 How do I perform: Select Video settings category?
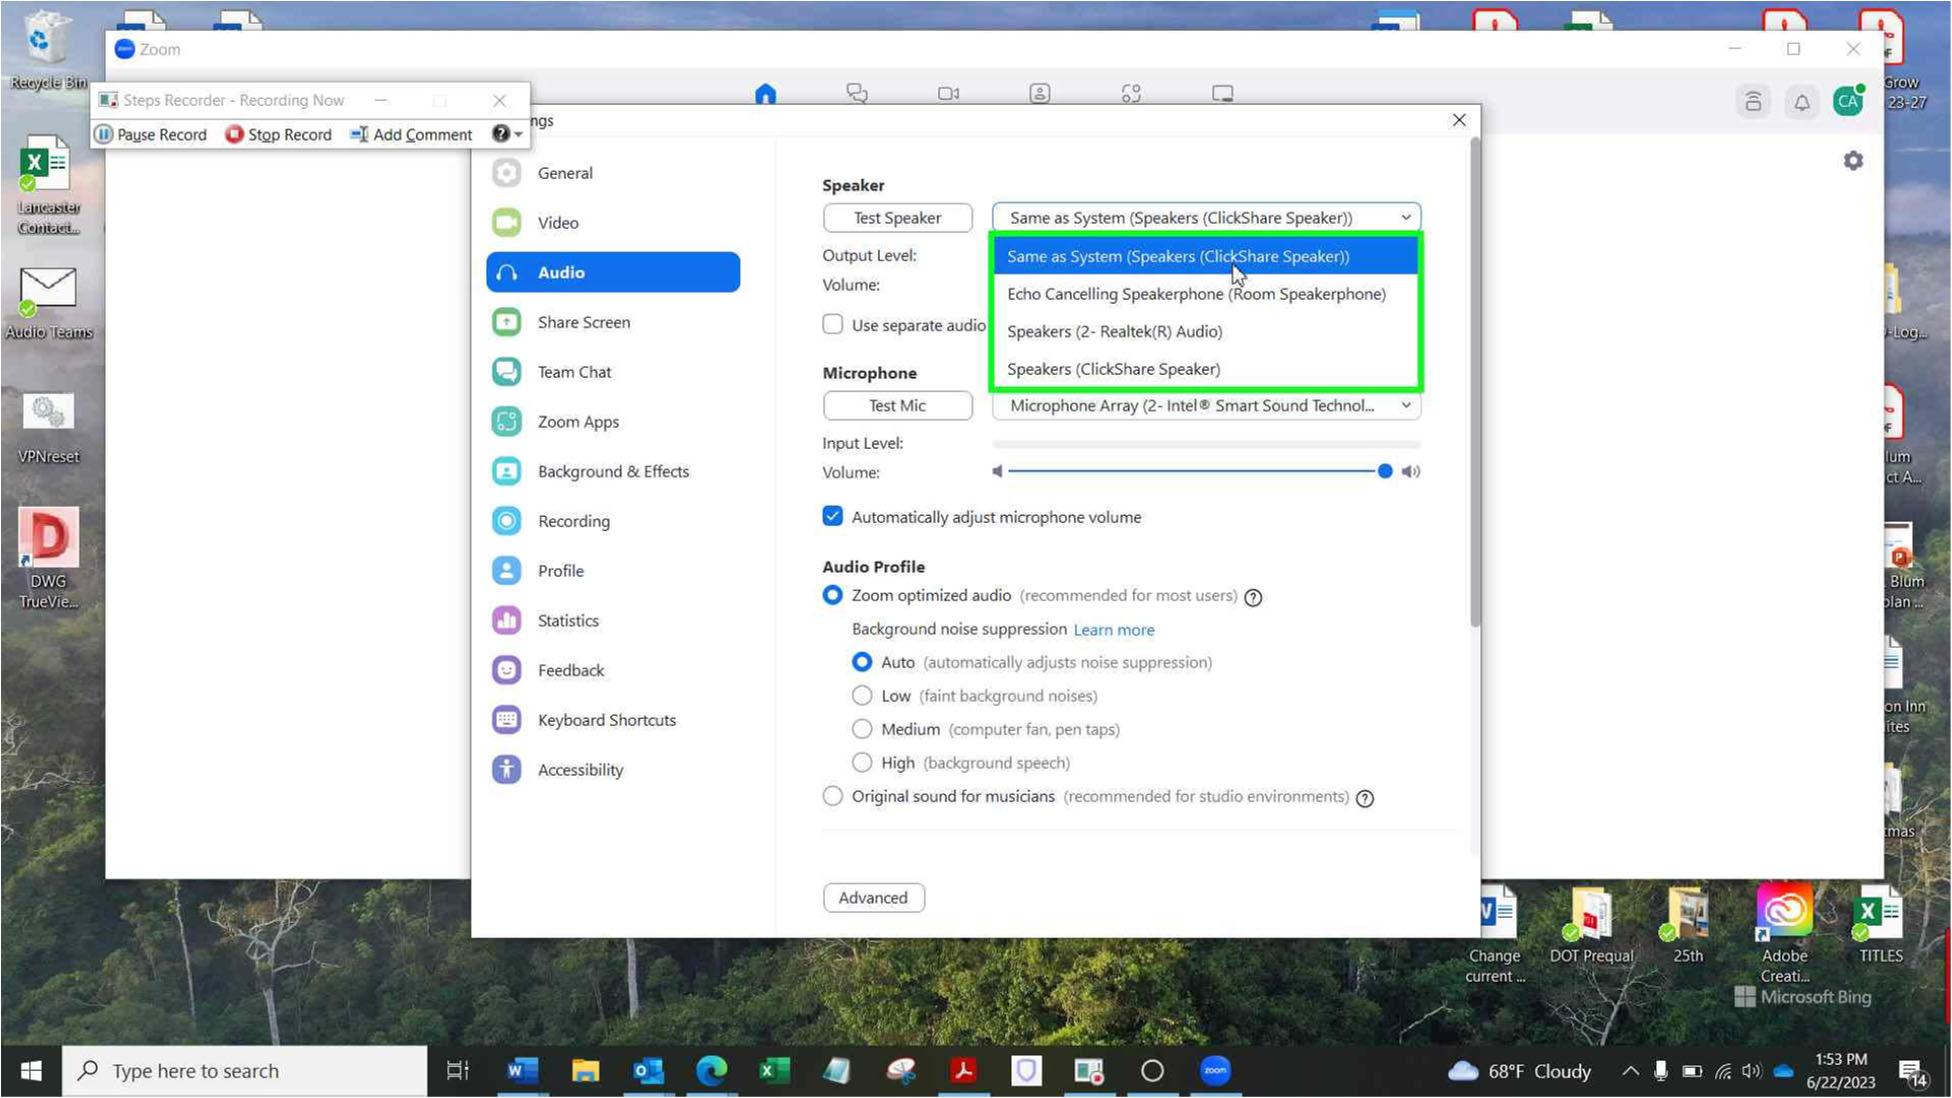pyautogui.click(x=613, y=223)
